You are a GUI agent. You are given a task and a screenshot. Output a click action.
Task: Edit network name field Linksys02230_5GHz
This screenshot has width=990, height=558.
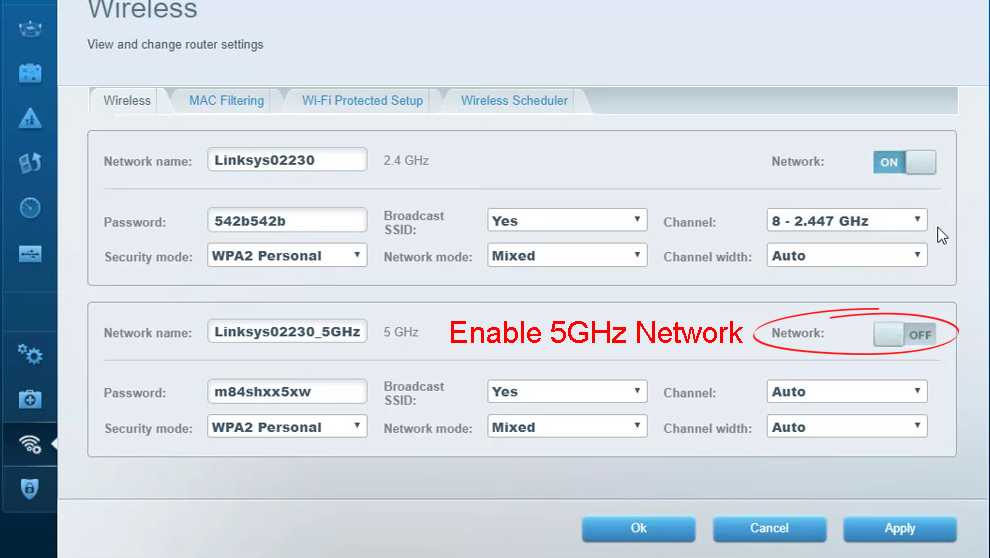point(287,331)
